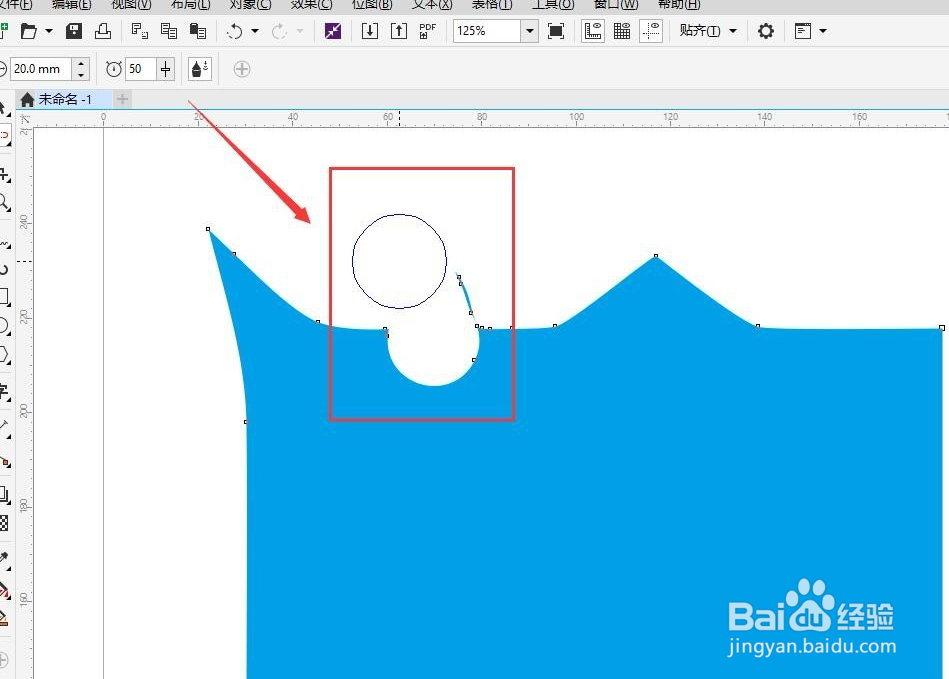Open the 贴齐(T) snap-to dropdown
This screenshot has height=679, width=949.
point(708,31)
